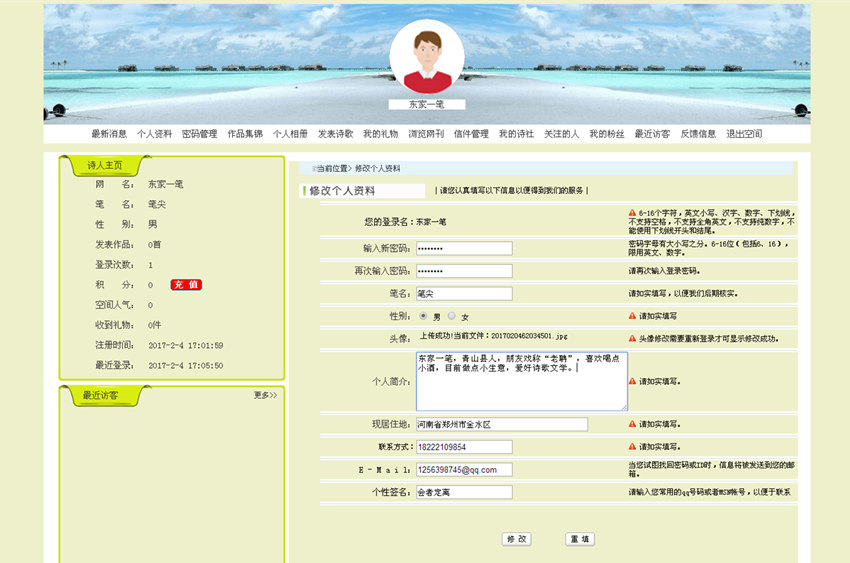This screenshot has width=850, height=563.
Task: Click the user avatar picture
Action: click(x=427, y=58)
